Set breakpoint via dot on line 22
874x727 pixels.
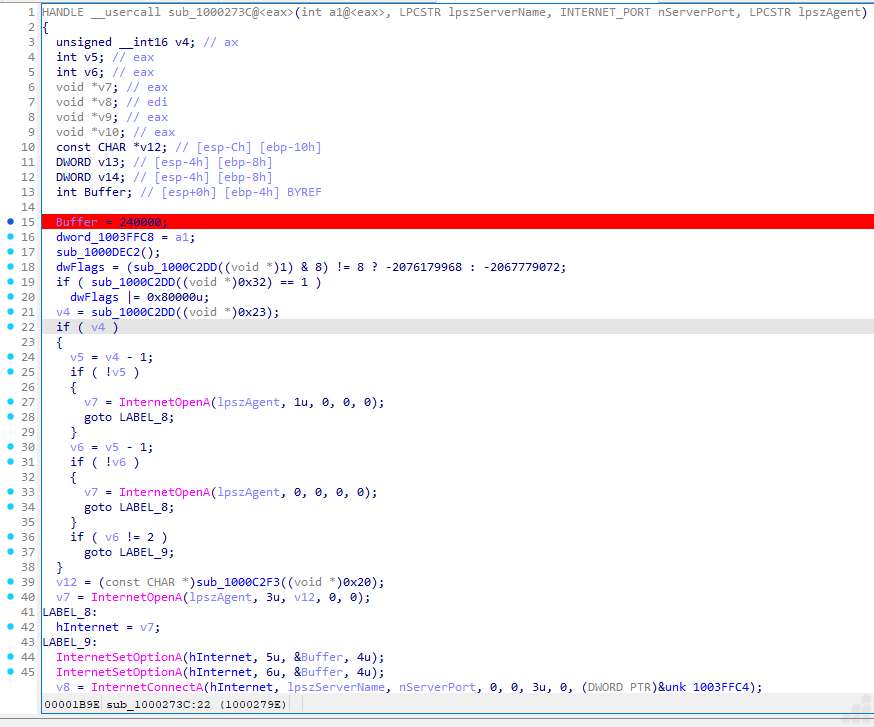point(10,327)
